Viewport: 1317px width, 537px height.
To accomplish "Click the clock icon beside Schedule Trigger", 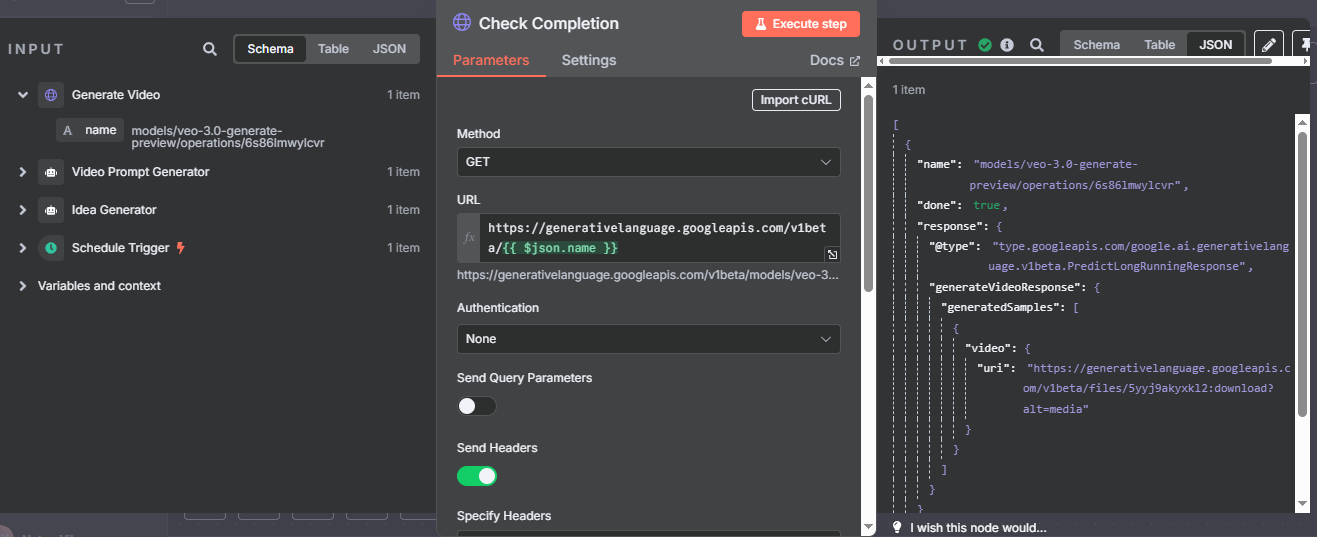I will coord(51,248).
